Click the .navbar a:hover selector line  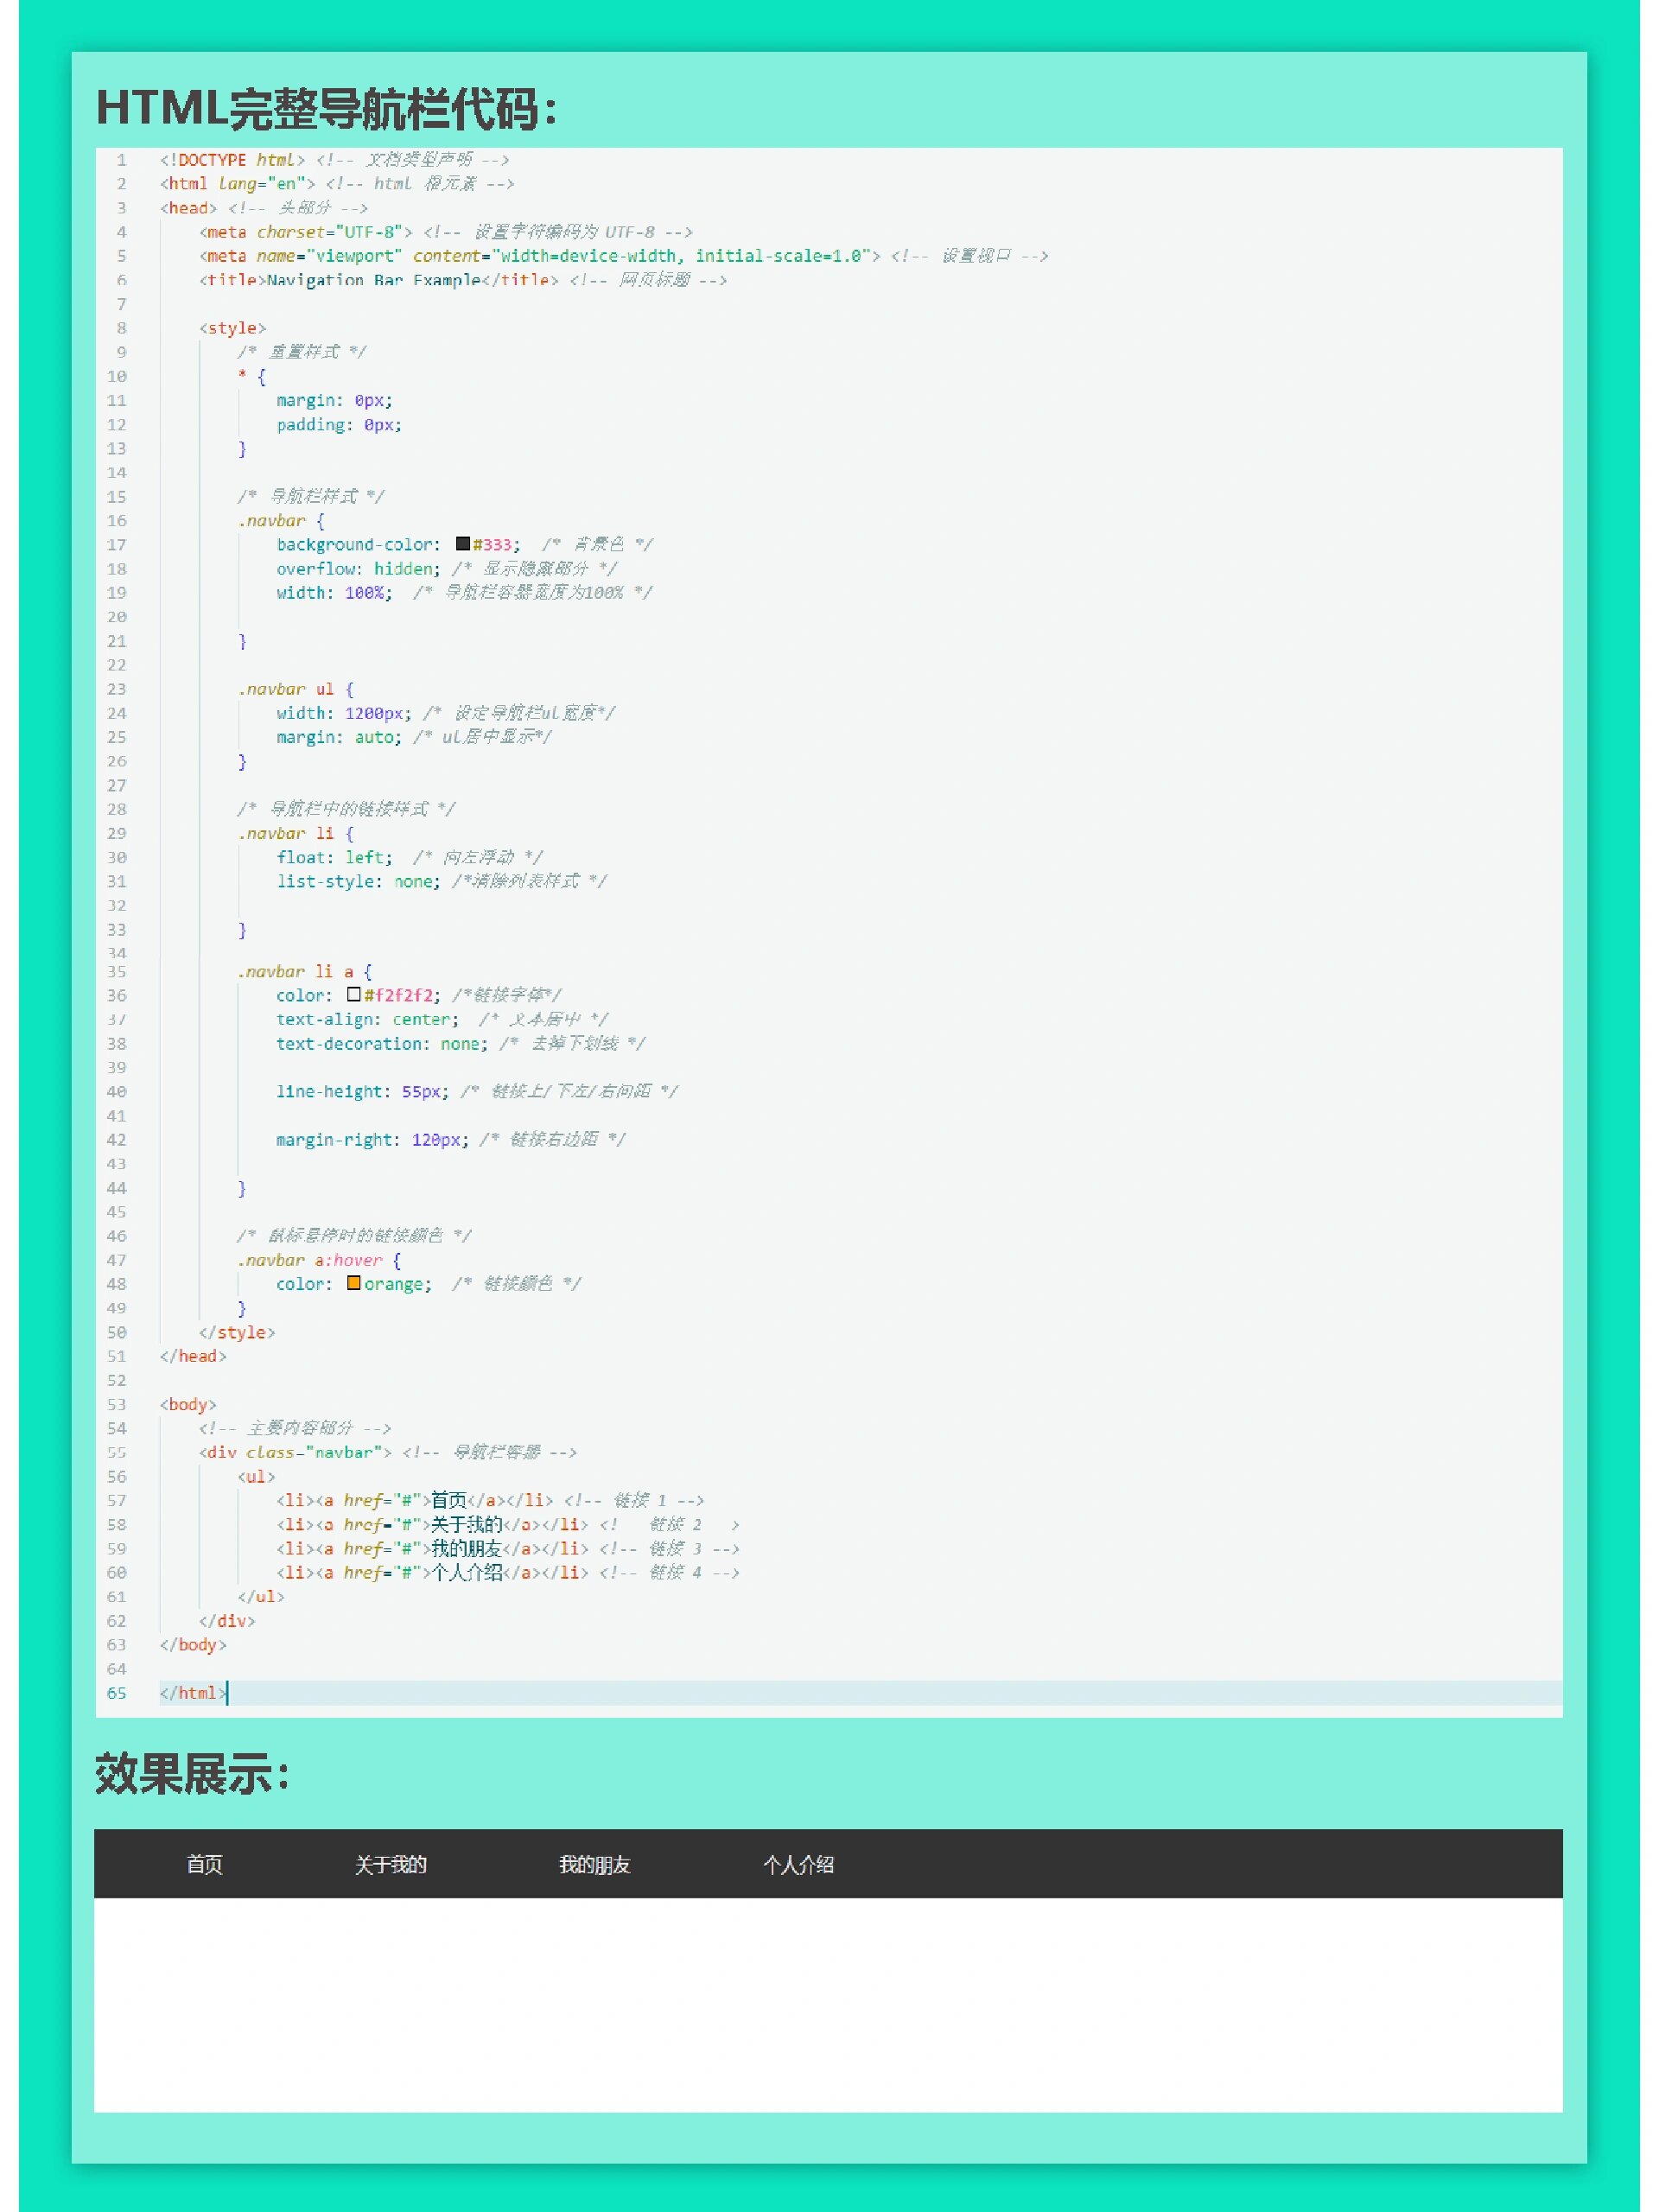319,1260
